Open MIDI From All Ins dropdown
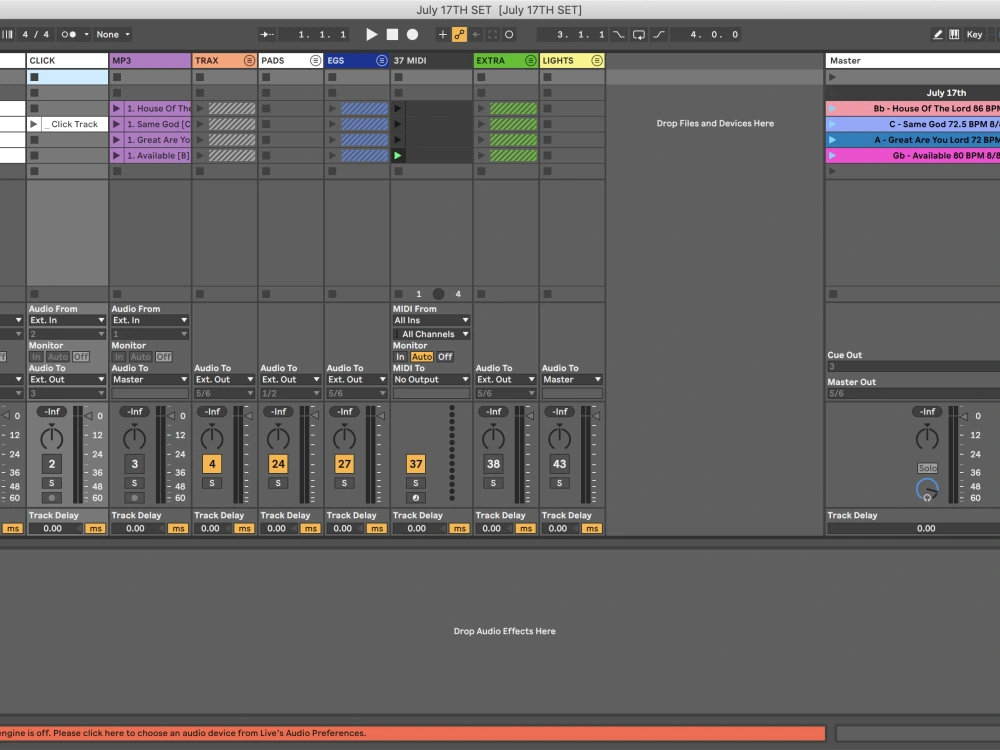The width and height of the screenshot is (1000, 750). 431,320
